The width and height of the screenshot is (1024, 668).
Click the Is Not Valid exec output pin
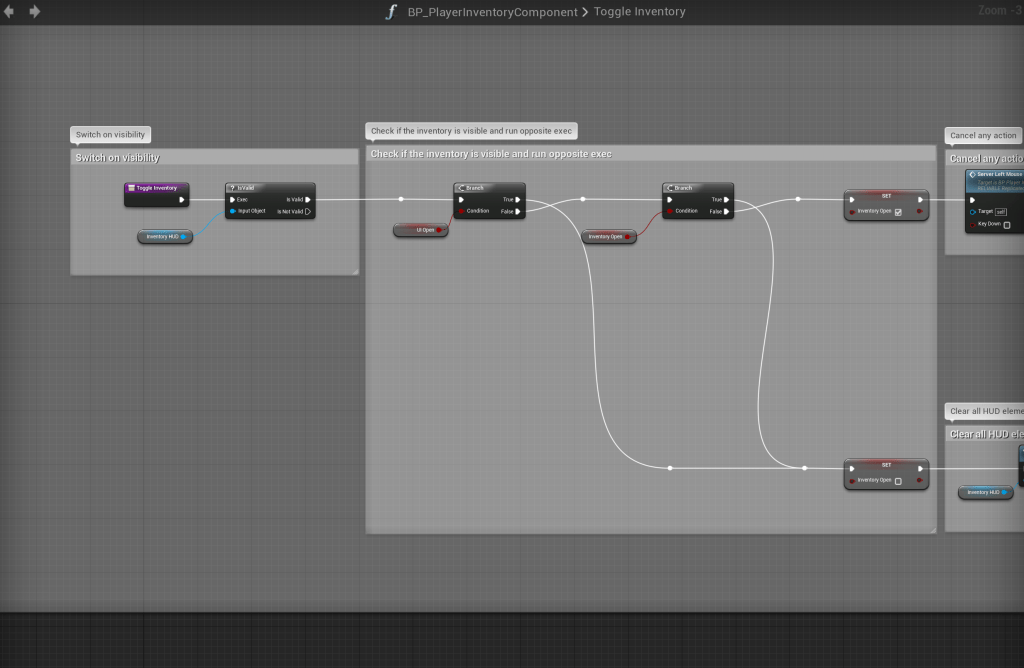(308, 211)
